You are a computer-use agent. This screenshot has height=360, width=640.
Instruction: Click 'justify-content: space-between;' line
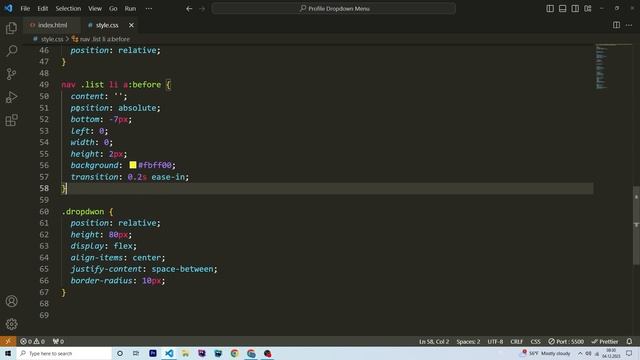tap(144, 269)
